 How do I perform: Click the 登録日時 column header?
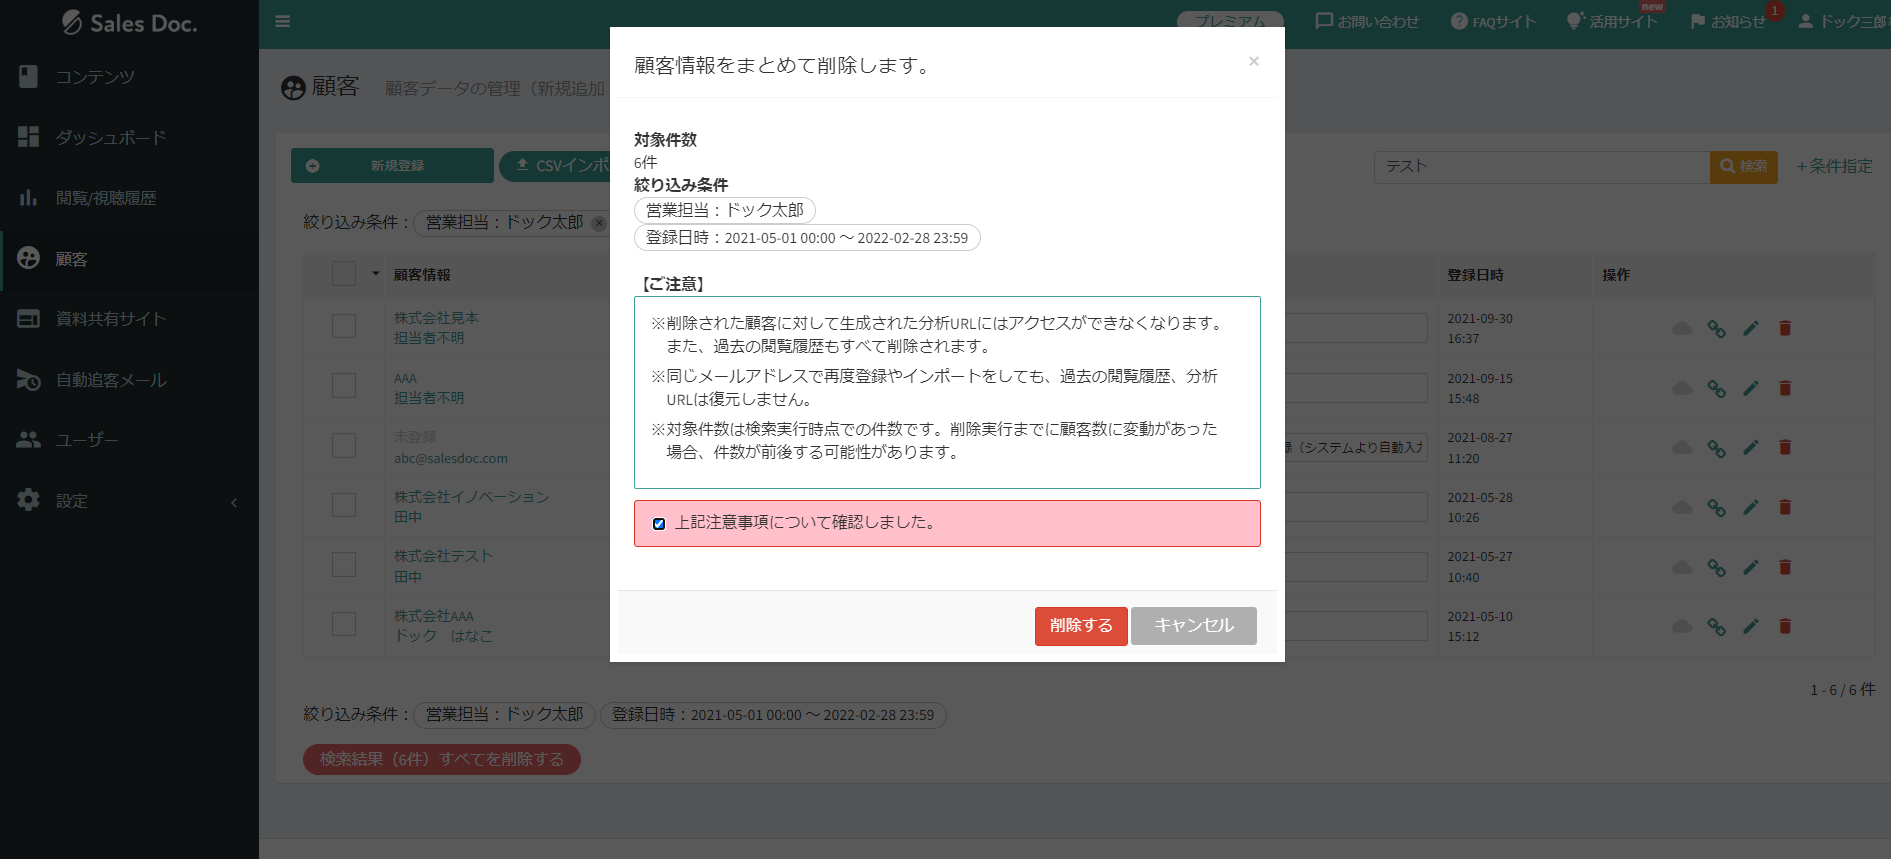[1475, 275]
